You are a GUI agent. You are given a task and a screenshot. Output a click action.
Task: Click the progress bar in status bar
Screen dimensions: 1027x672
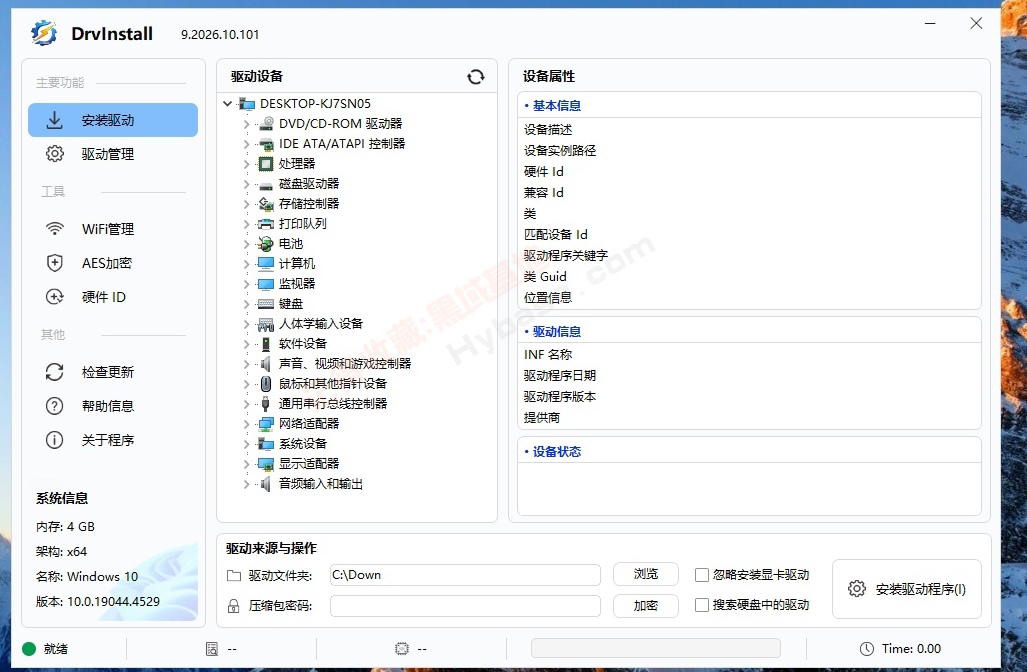pyautogui.click(x=656, y=648)
